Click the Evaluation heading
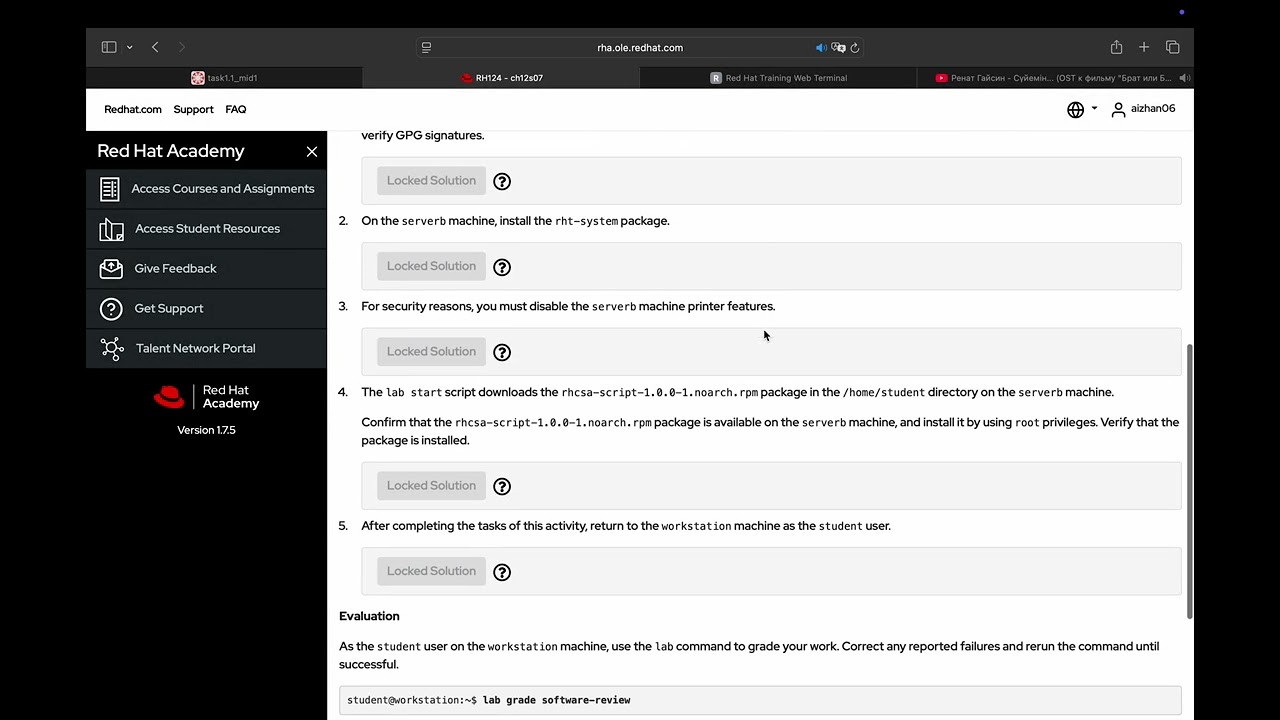Viewport: 1280px width, 720px height. [369, 616]
